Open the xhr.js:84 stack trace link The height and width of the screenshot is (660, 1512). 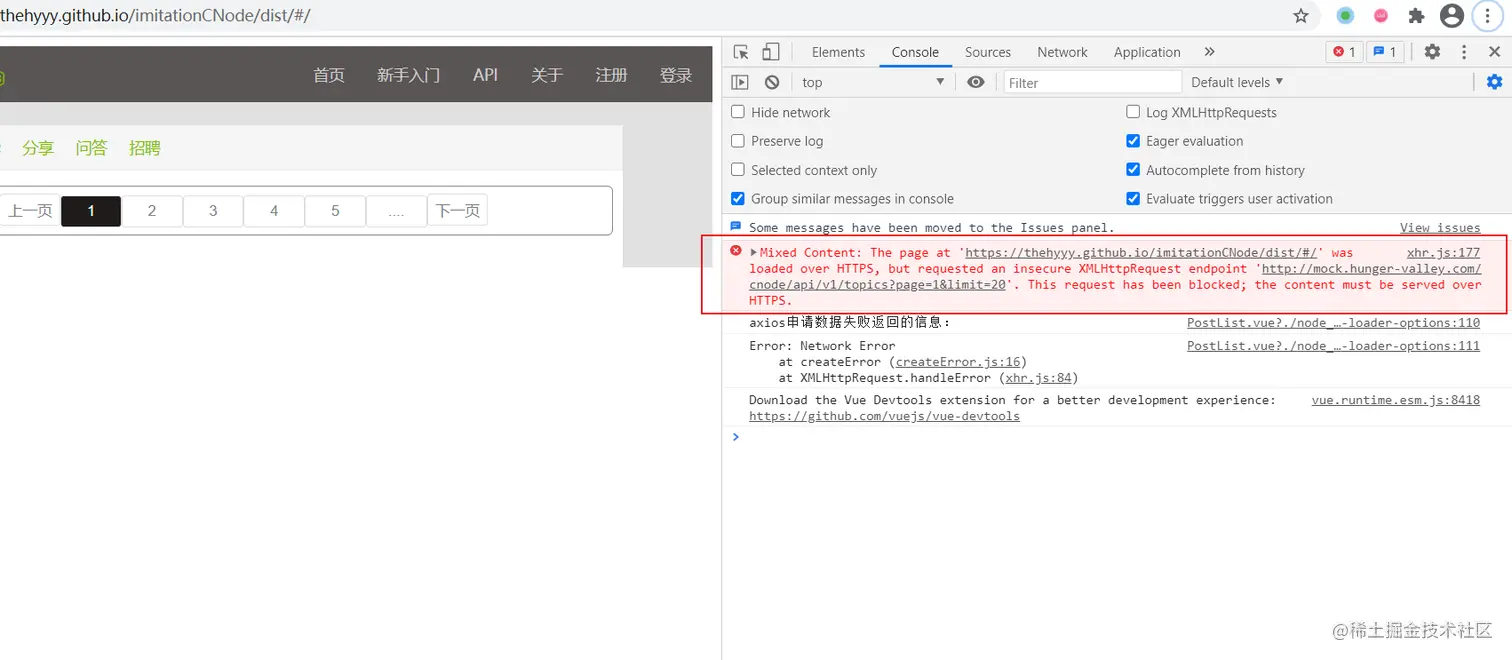tap(1039, 378)
